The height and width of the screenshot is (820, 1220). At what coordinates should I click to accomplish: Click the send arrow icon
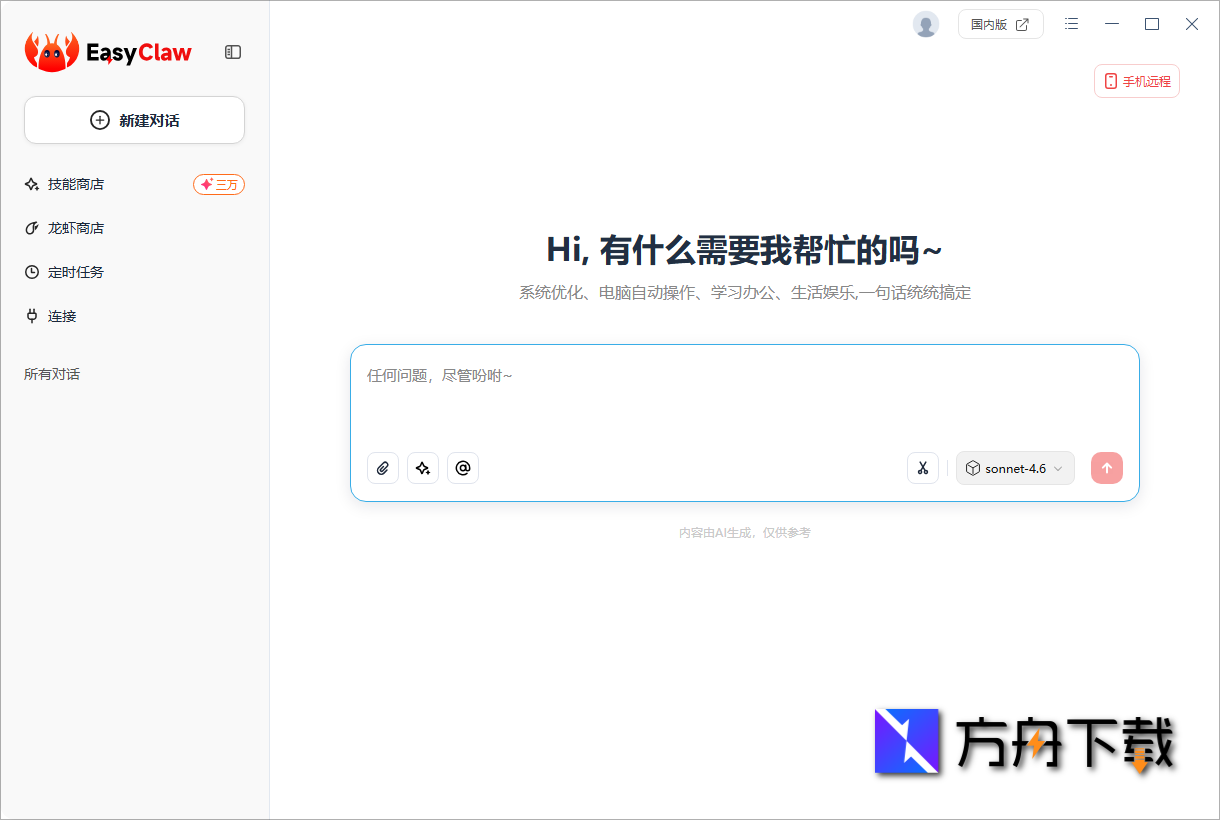(1107, 468)
